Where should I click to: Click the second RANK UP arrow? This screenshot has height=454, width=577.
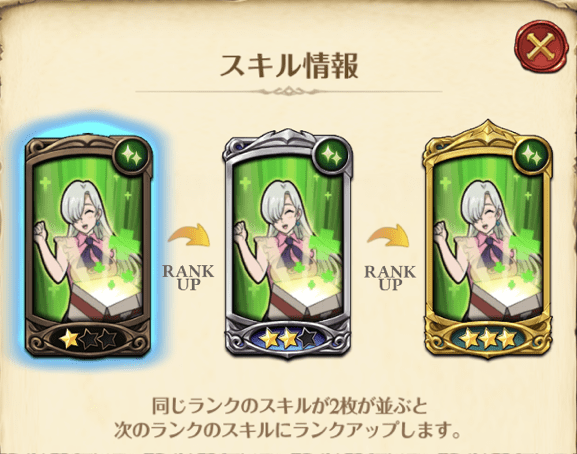pyautogui.click(x=389, y=235)
